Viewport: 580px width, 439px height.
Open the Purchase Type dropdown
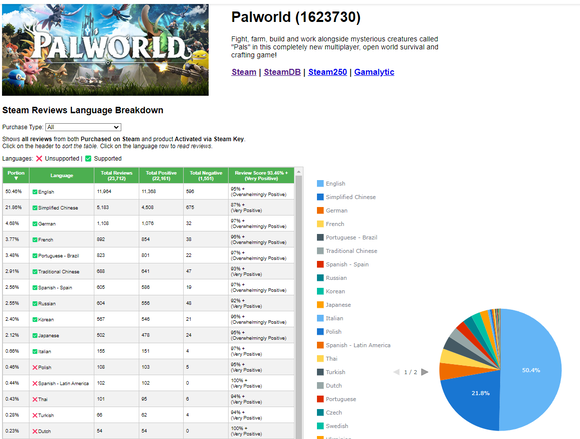(83, 127)
